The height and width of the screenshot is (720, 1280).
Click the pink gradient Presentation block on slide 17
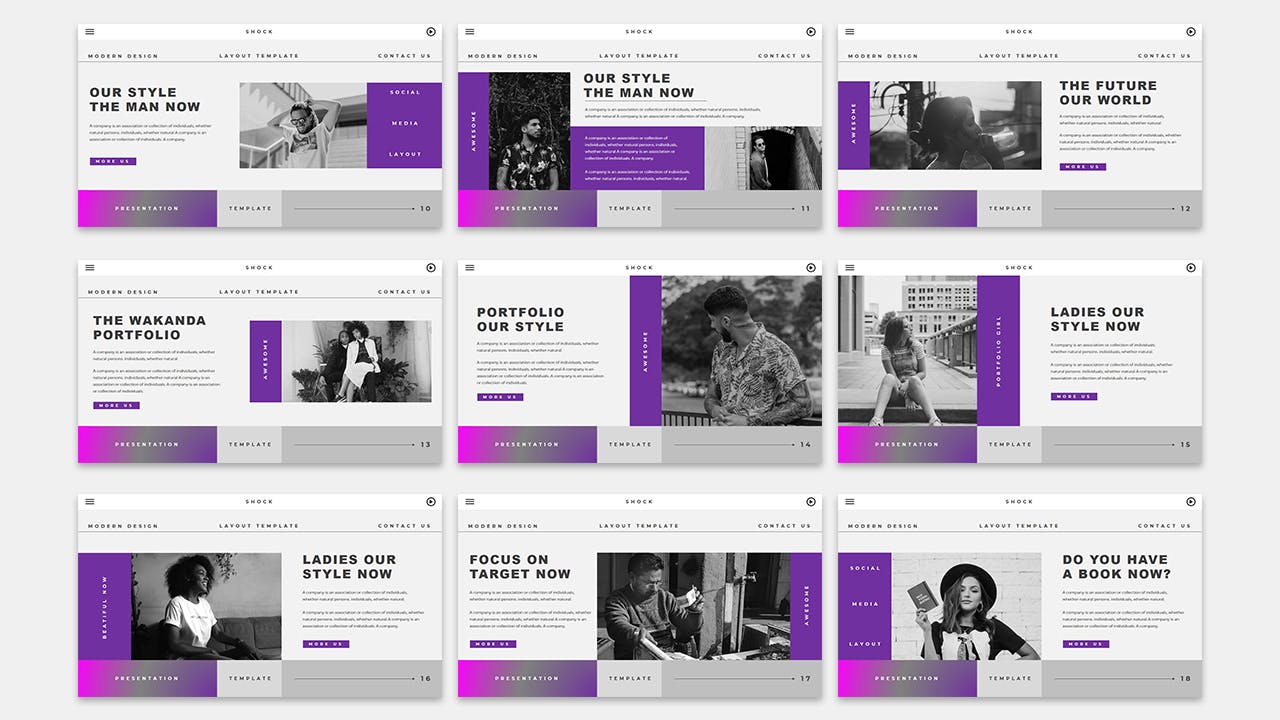[527, 678]
